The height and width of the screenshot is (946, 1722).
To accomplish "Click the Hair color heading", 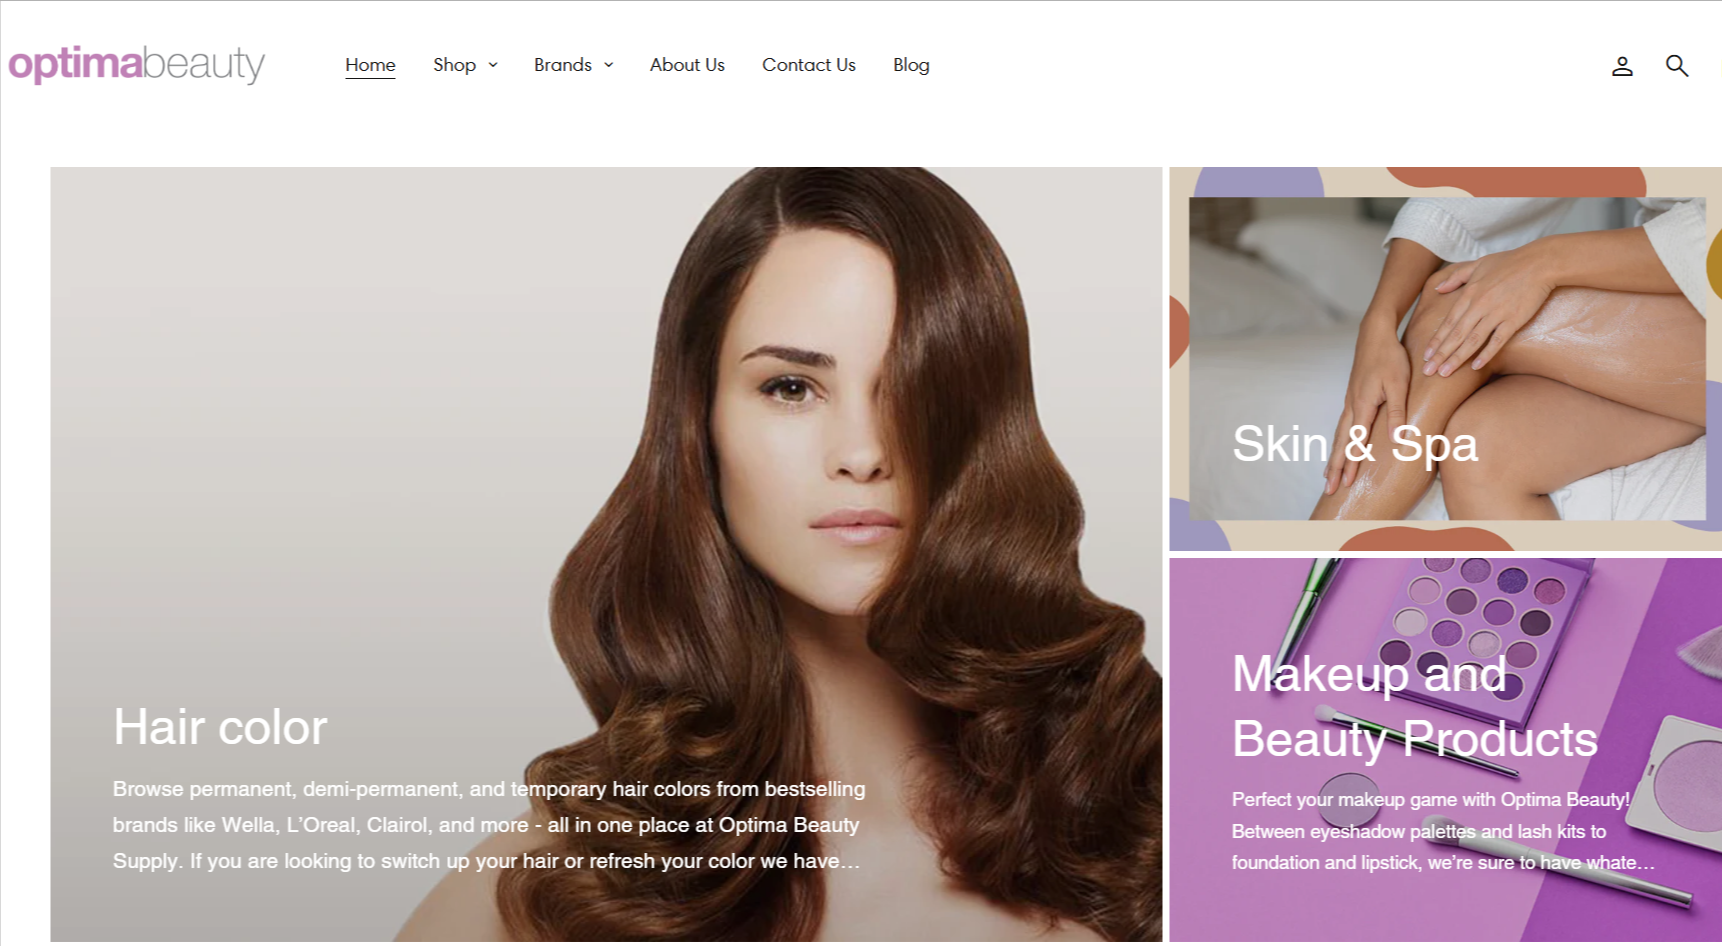I will (x=220, y=727).
